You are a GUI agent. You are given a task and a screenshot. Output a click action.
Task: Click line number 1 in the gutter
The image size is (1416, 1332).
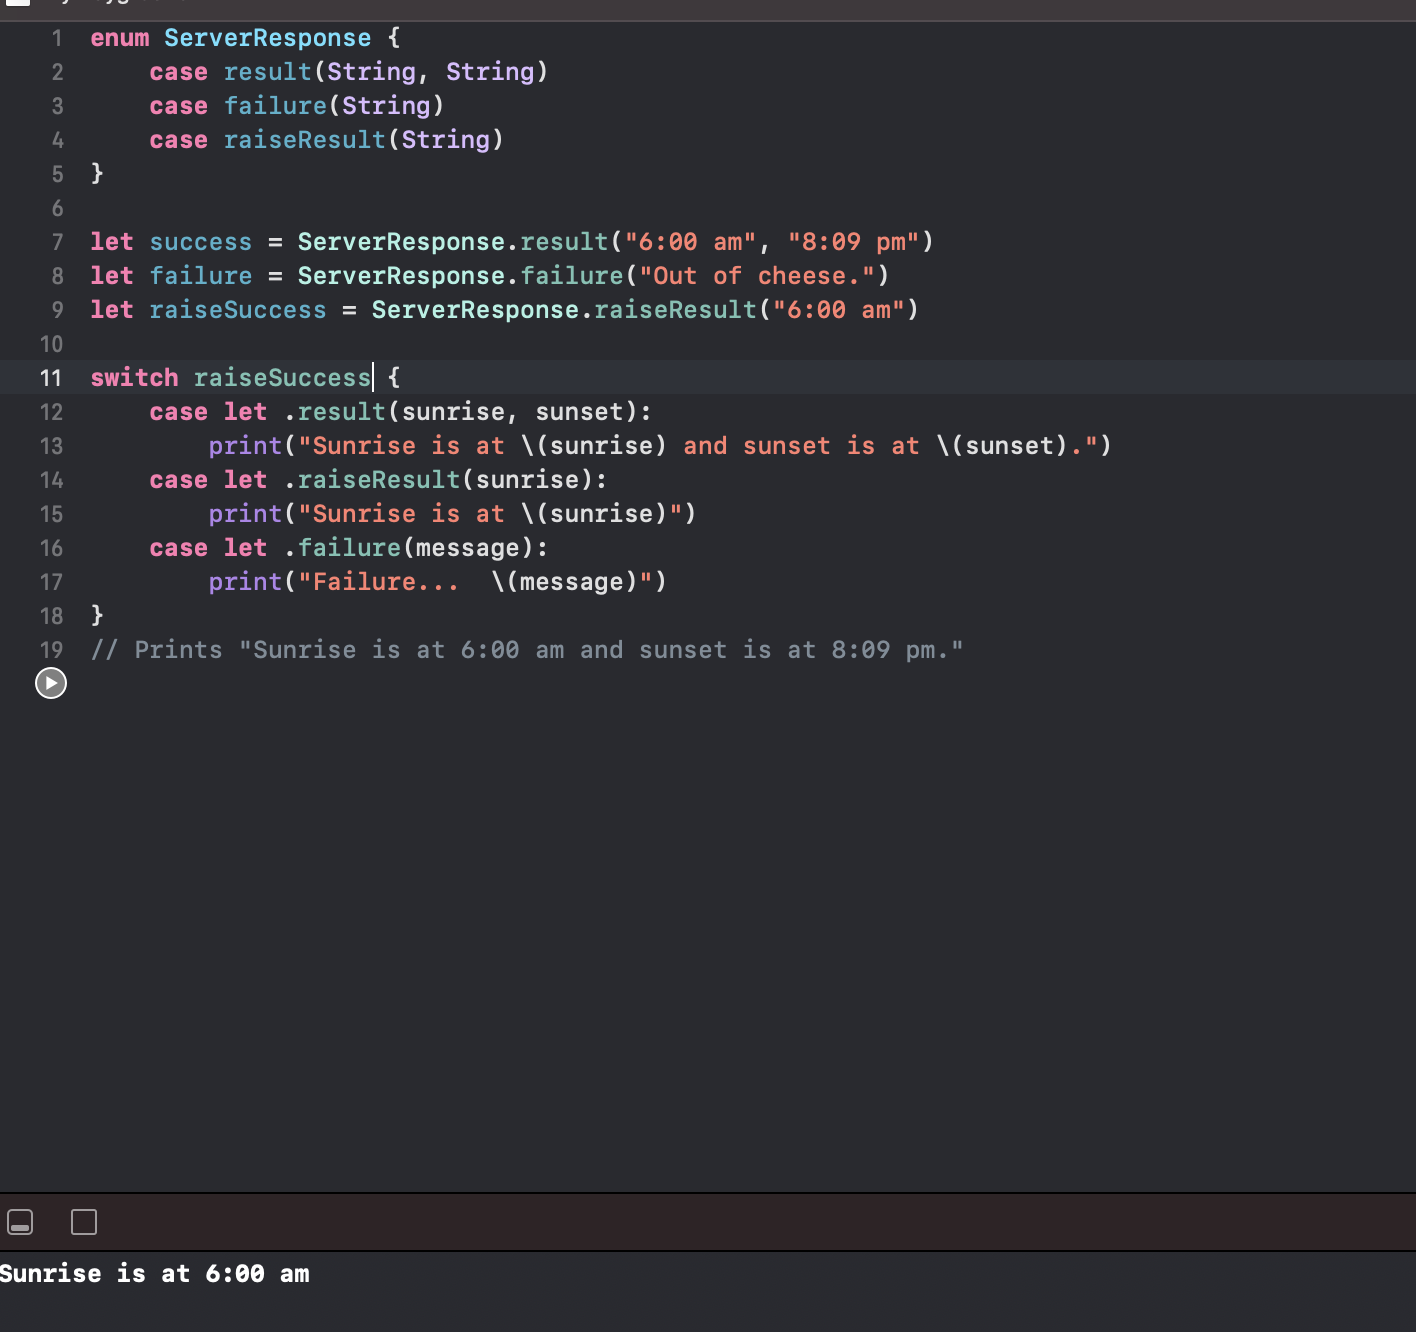(x=57, y=38)
